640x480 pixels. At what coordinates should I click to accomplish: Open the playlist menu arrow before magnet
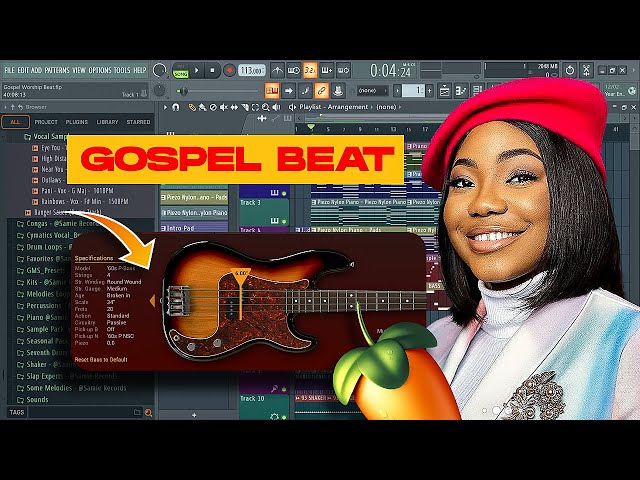165,107
